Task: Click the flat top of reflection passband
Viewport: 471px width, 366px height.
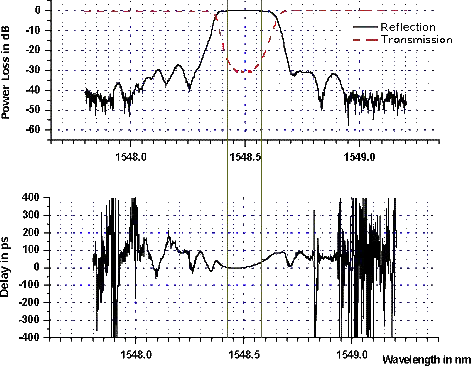Action: point(243,11)
